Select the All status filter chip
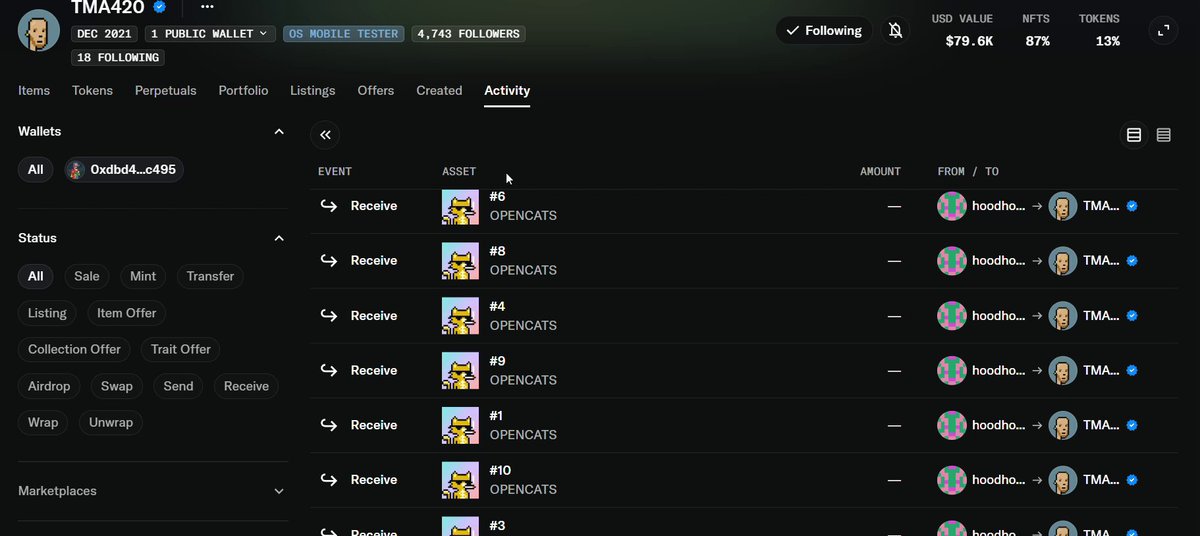 (36, 276)
